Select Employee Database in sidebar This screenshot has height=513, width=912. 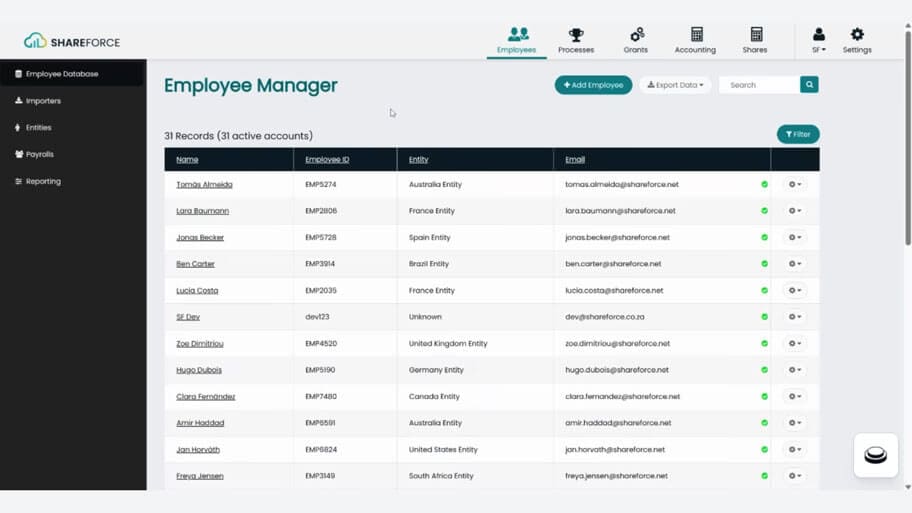72,74
